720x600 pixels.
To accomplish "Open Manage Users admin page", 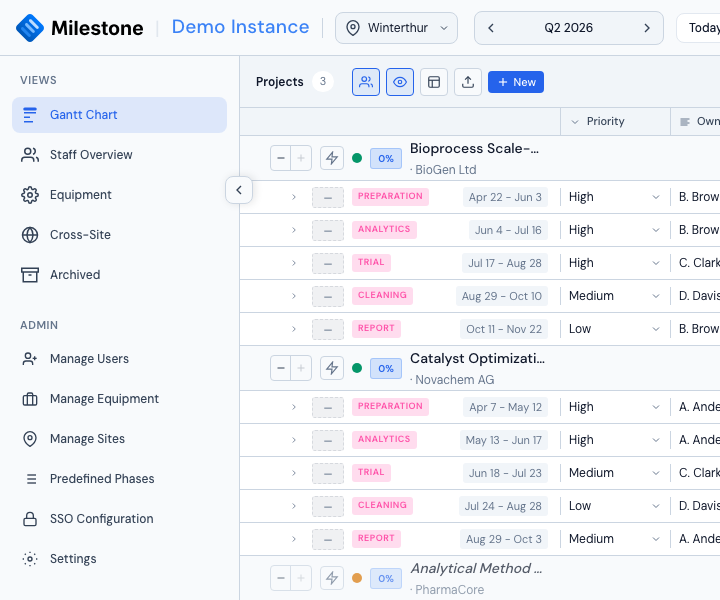I will (119, 359).
